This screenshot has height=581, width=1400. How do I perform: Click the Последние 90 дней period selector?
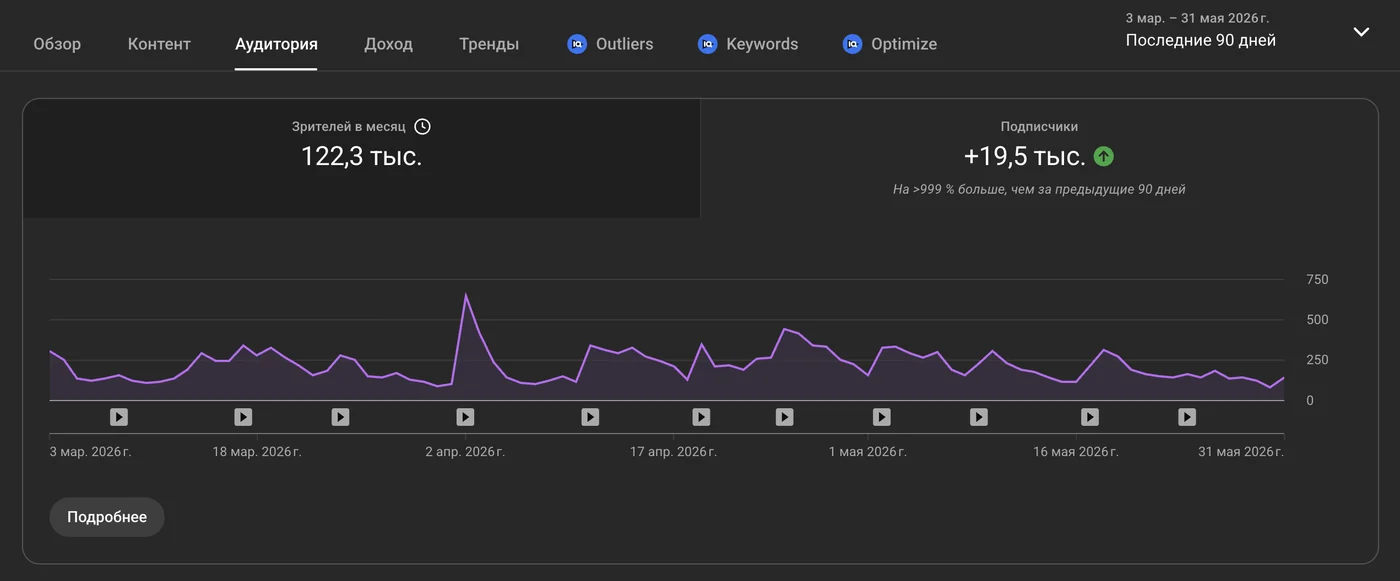click(1200, 41)
